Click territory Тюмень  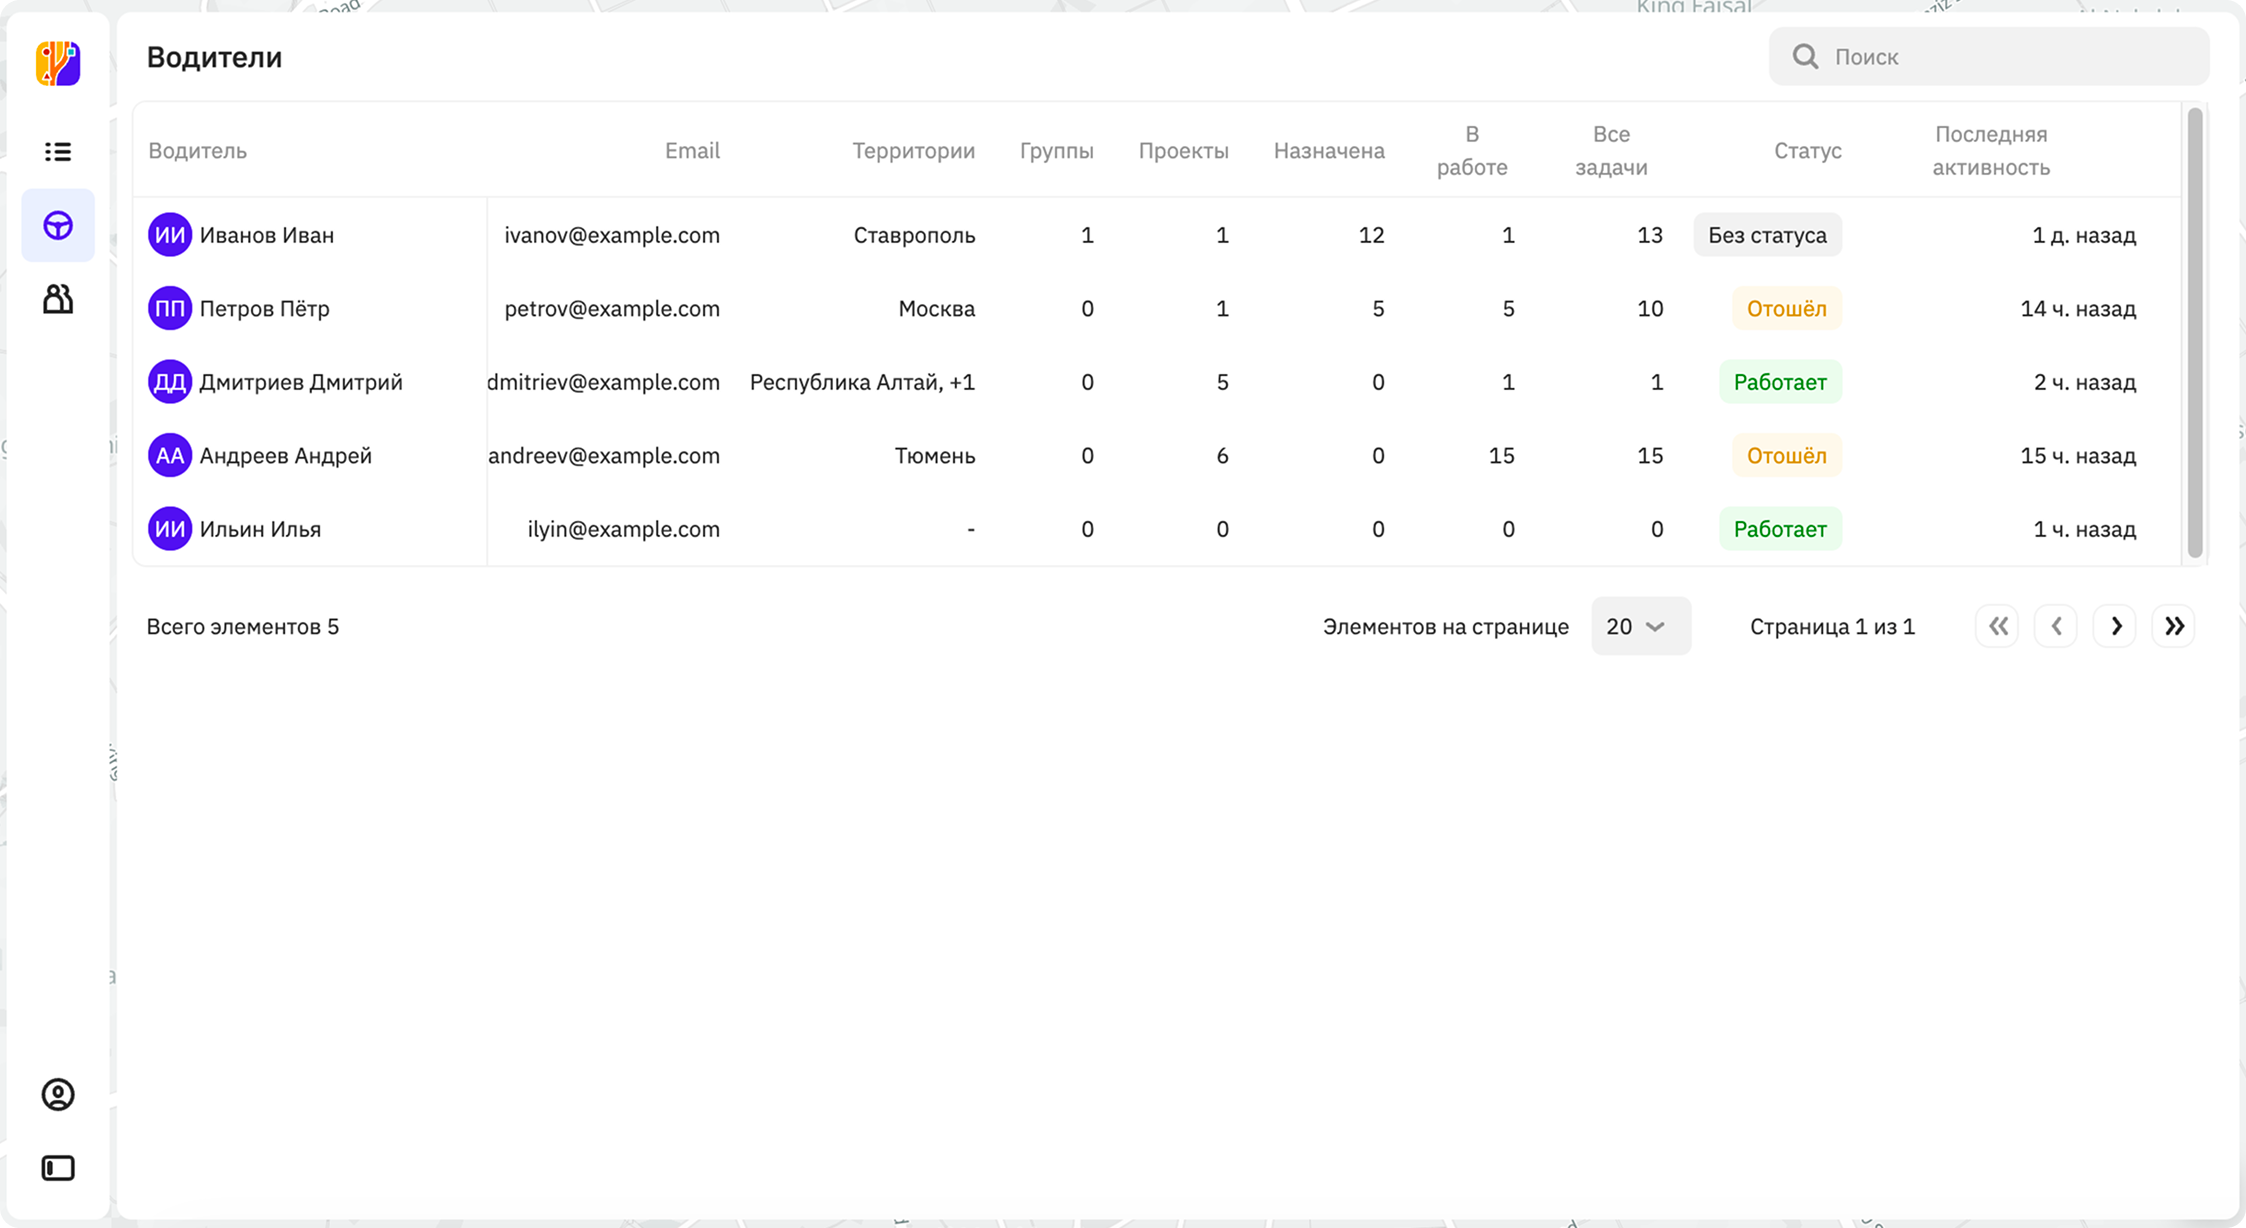934,455
